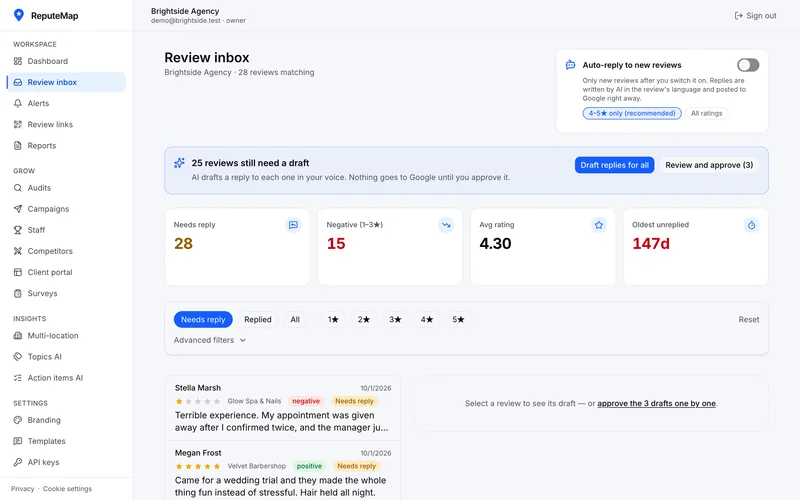The width and height of the screenshot is (800, 500).
Task: Filter by 5★ rating chip
Action: pyautogui.click(x=458, y=319)
